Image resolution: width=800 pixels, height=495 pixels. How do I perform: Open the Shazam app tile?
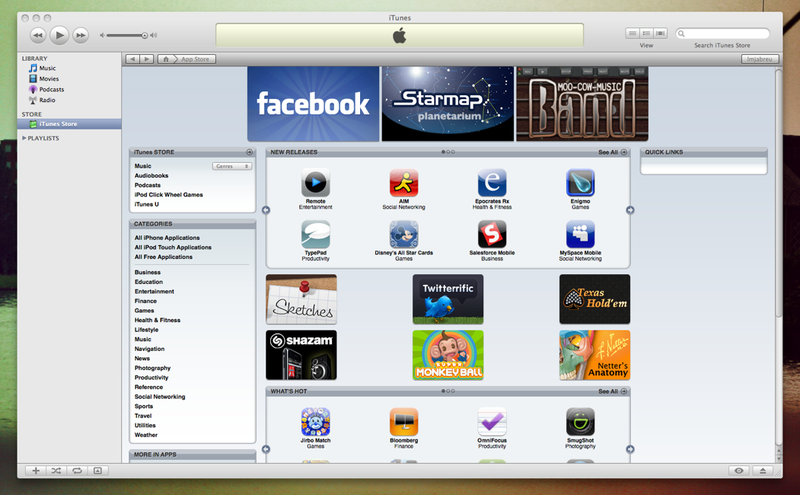click(301, 355)
